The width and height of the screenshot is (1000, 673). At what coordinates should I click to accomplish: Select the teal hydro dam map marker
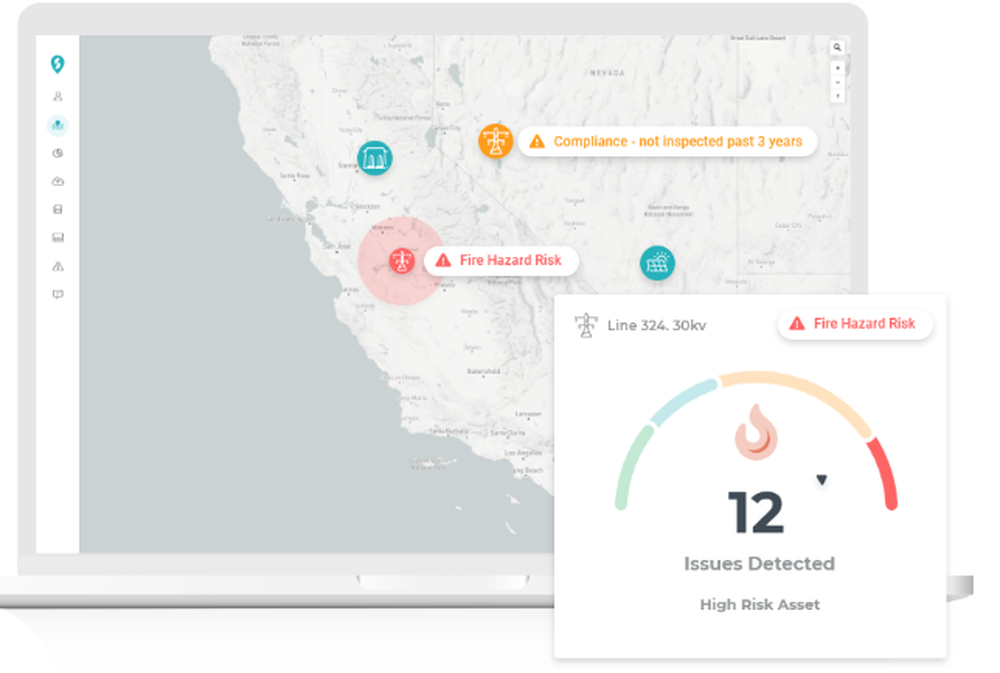pos(374,158)
